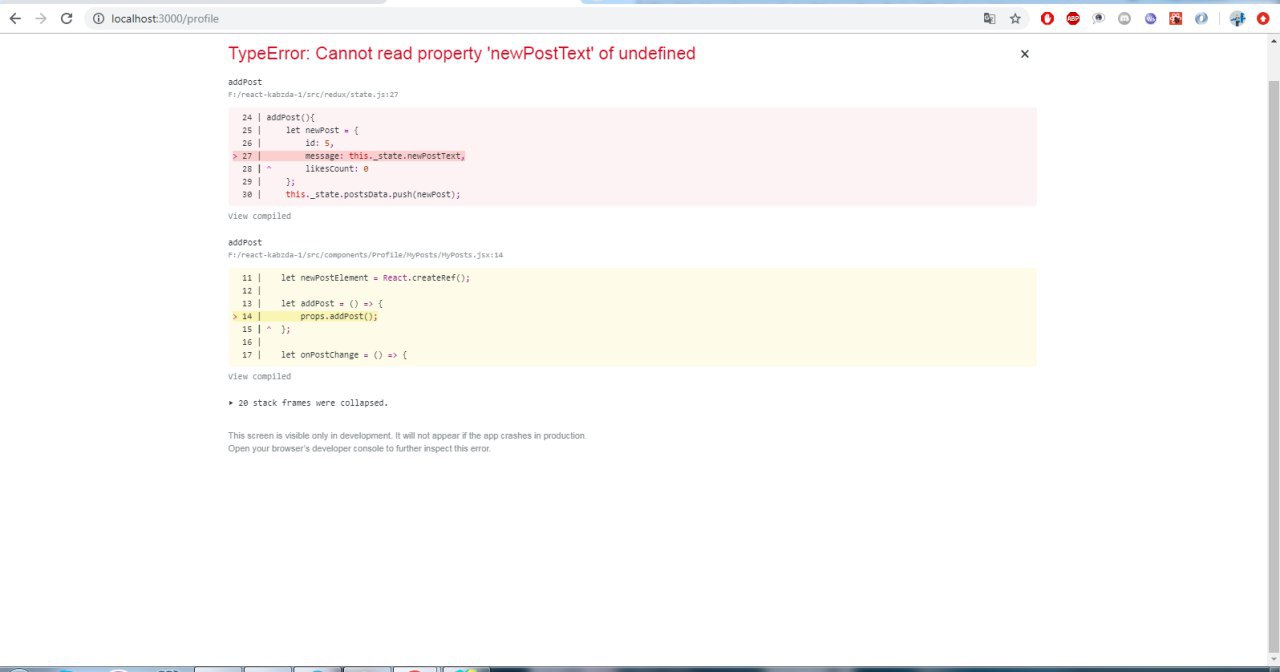Open the Google Translate page icon
Viewport: 1280px width, 672px height.
pos(989,18)
